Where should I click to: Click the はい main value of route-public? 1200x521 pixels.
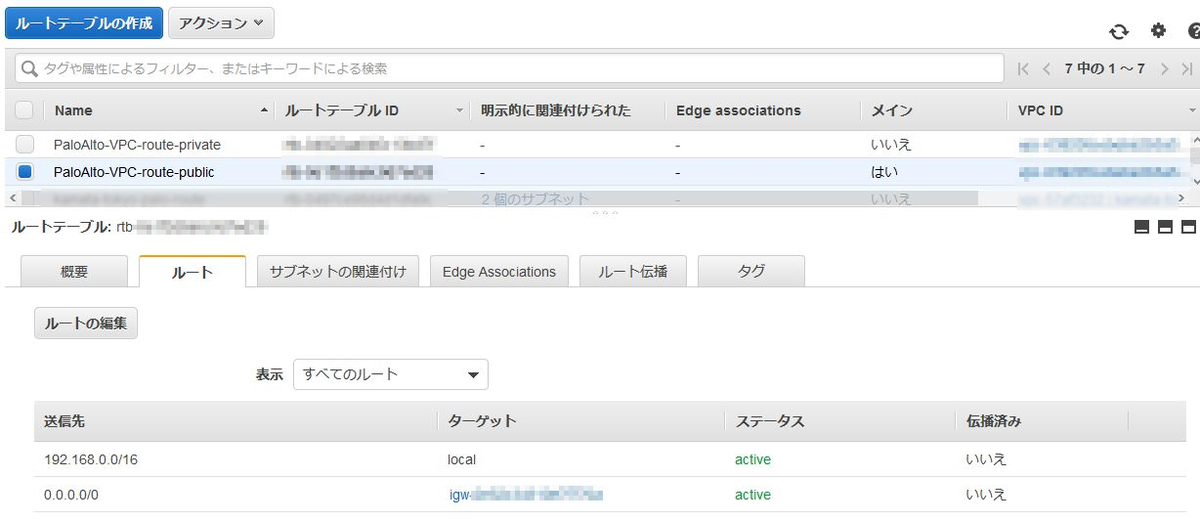pos(884,172)
